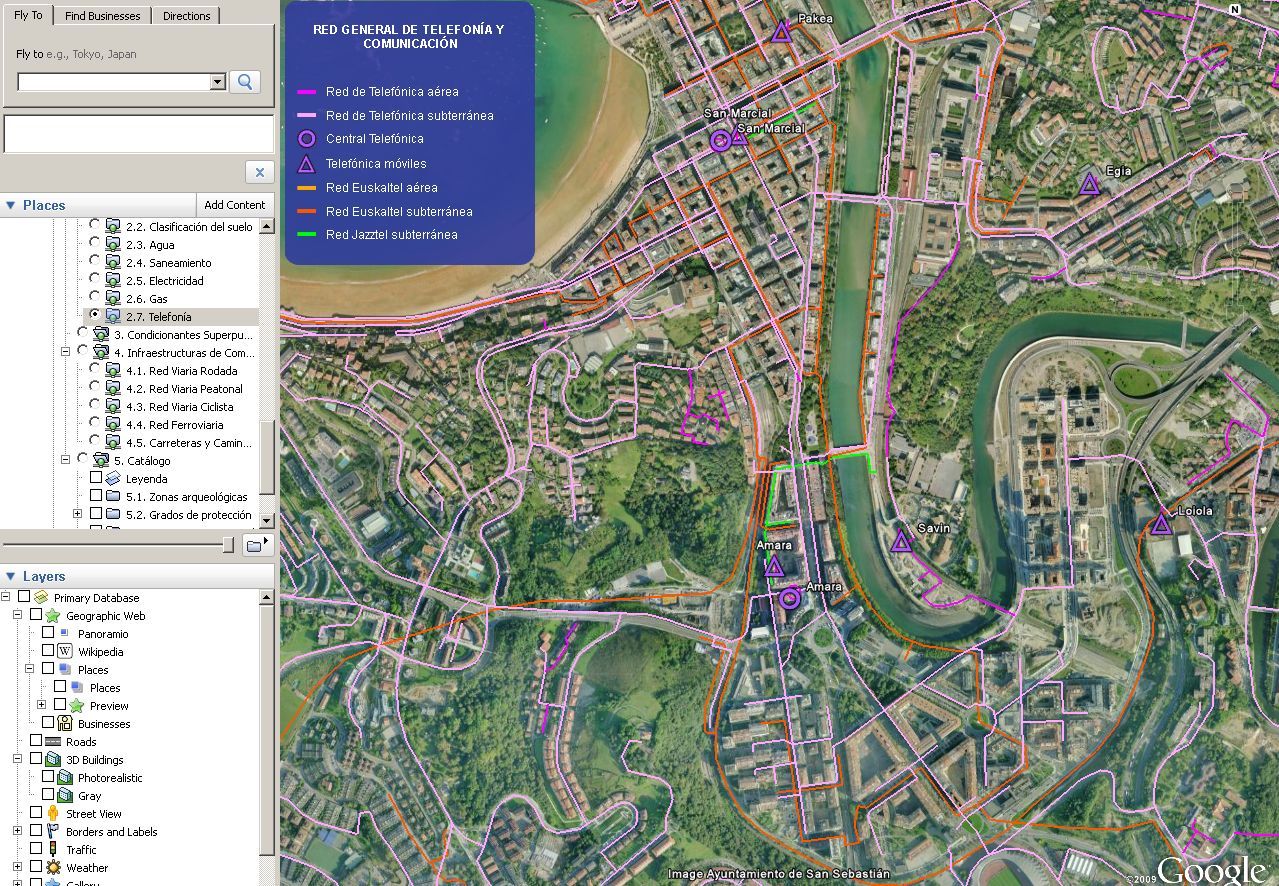1279x886 pixels.
Task: Enable the Roads layer checkbox
Action: [x=36, y=742]
